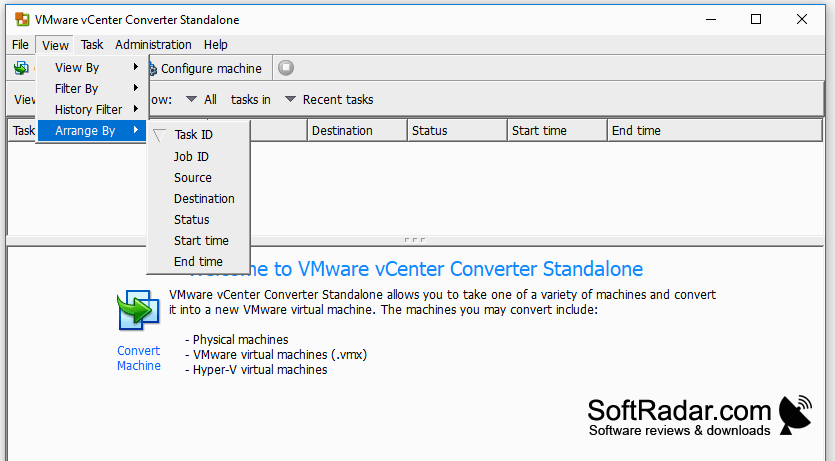Open the Help menu
The image size is (835, 461).
[216, 45]
